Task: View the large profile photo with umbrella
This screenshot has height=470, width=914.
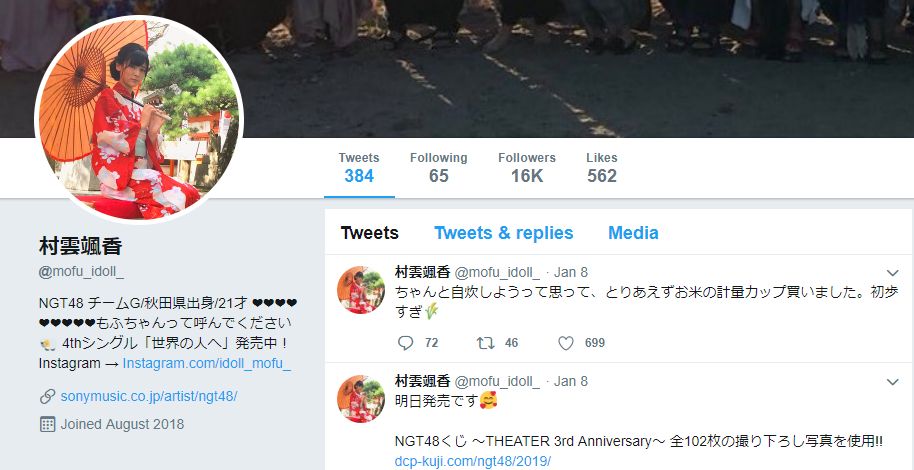Action: click(139, 120)
